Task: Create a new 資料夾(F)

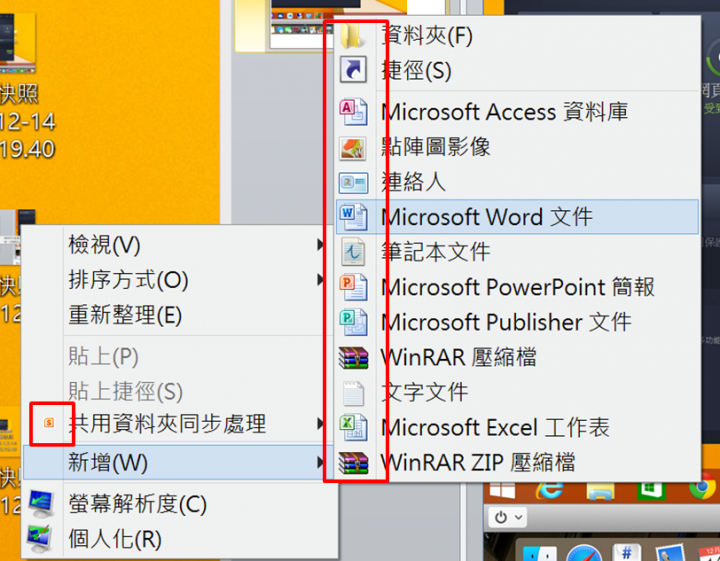Action: (x=518, y=36)
